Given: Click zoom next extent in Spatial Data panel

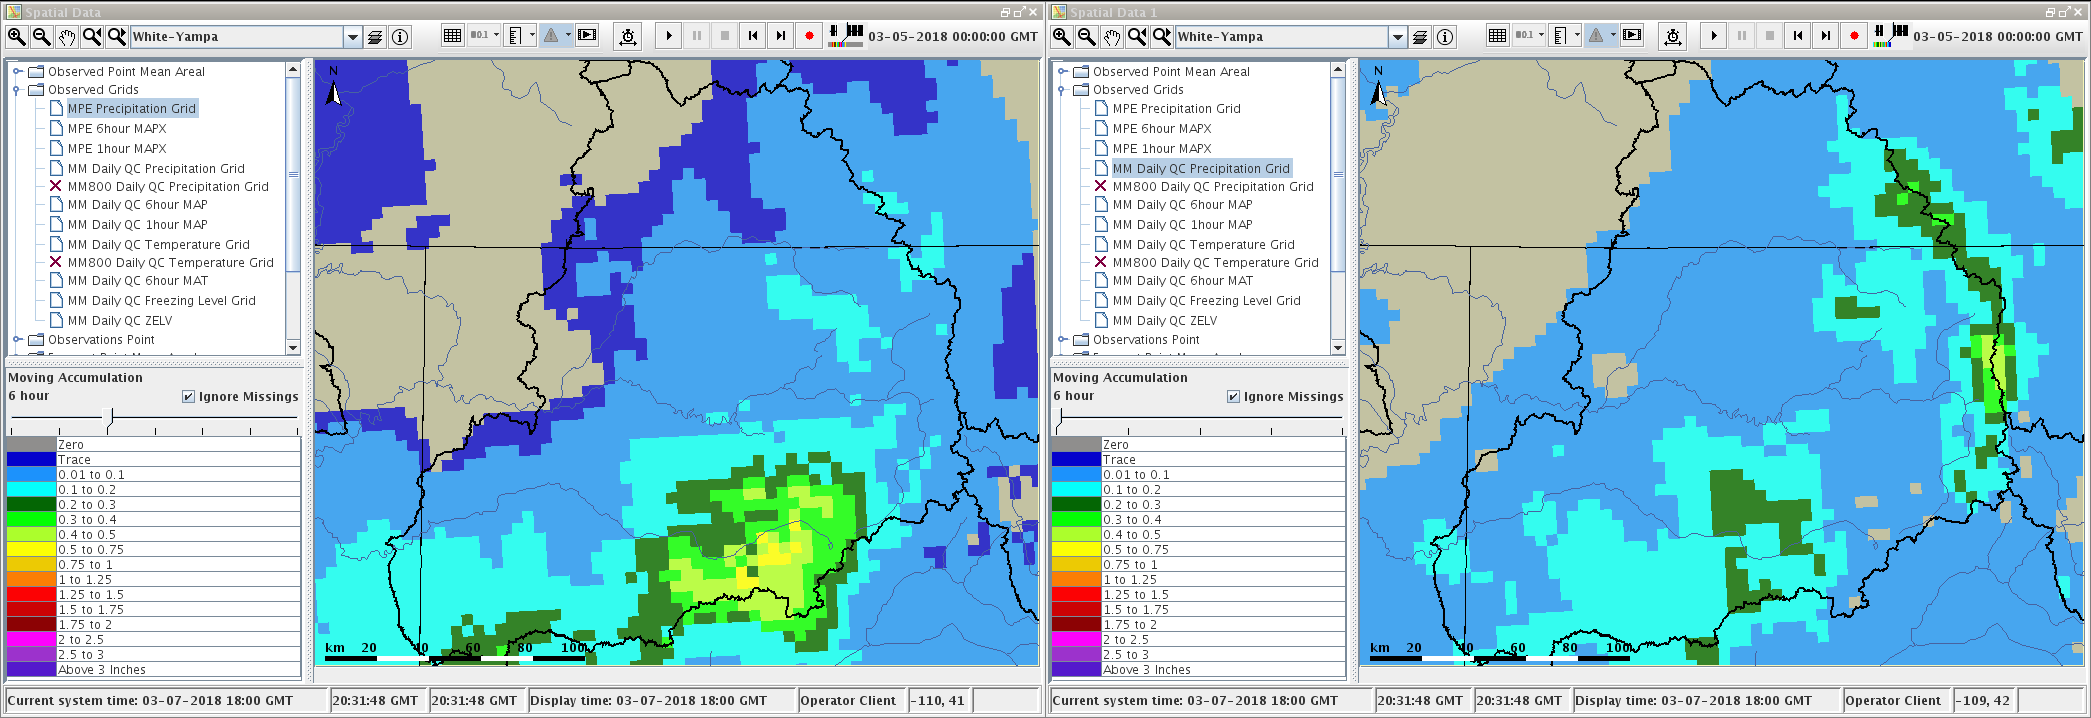Looking at the screenshot, I should tap(117, 37).
